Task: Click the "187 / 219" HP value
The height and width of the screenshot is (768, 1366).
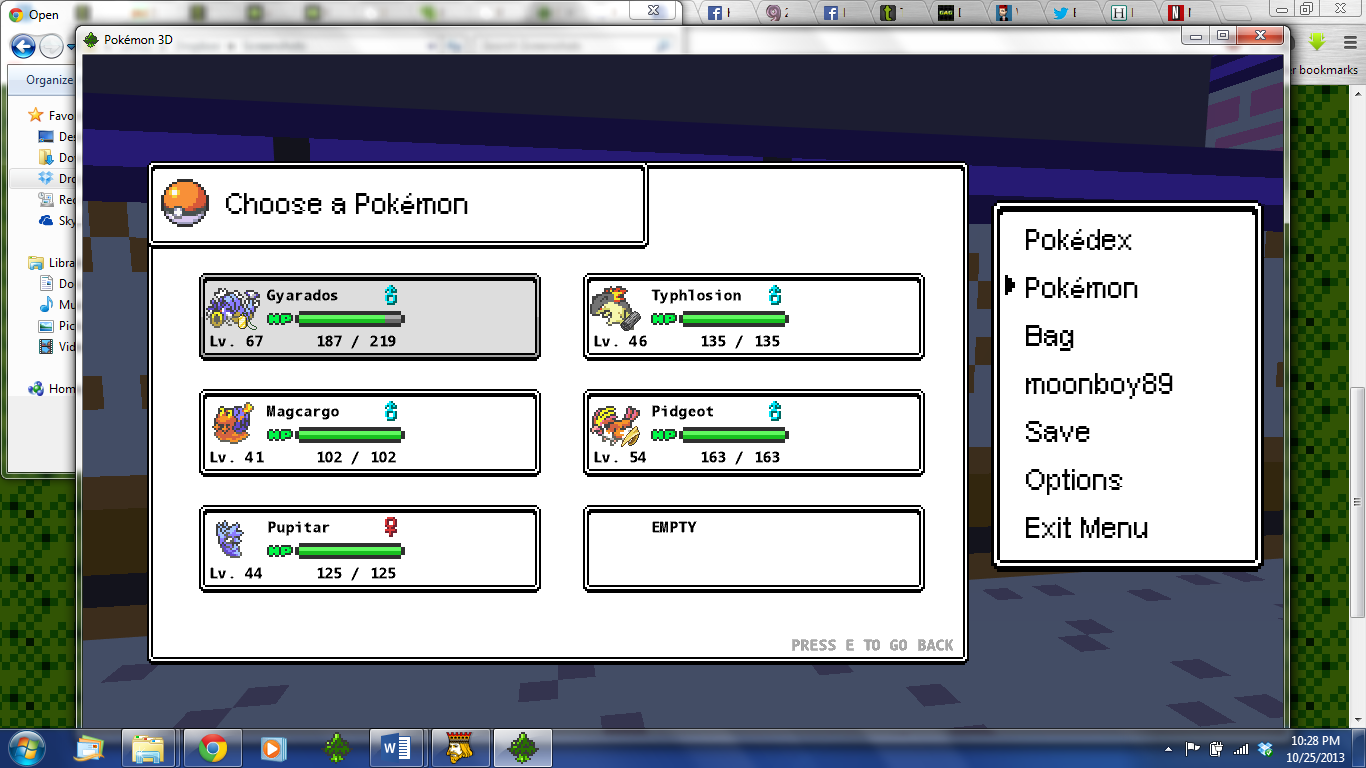Action: [356, 341]
